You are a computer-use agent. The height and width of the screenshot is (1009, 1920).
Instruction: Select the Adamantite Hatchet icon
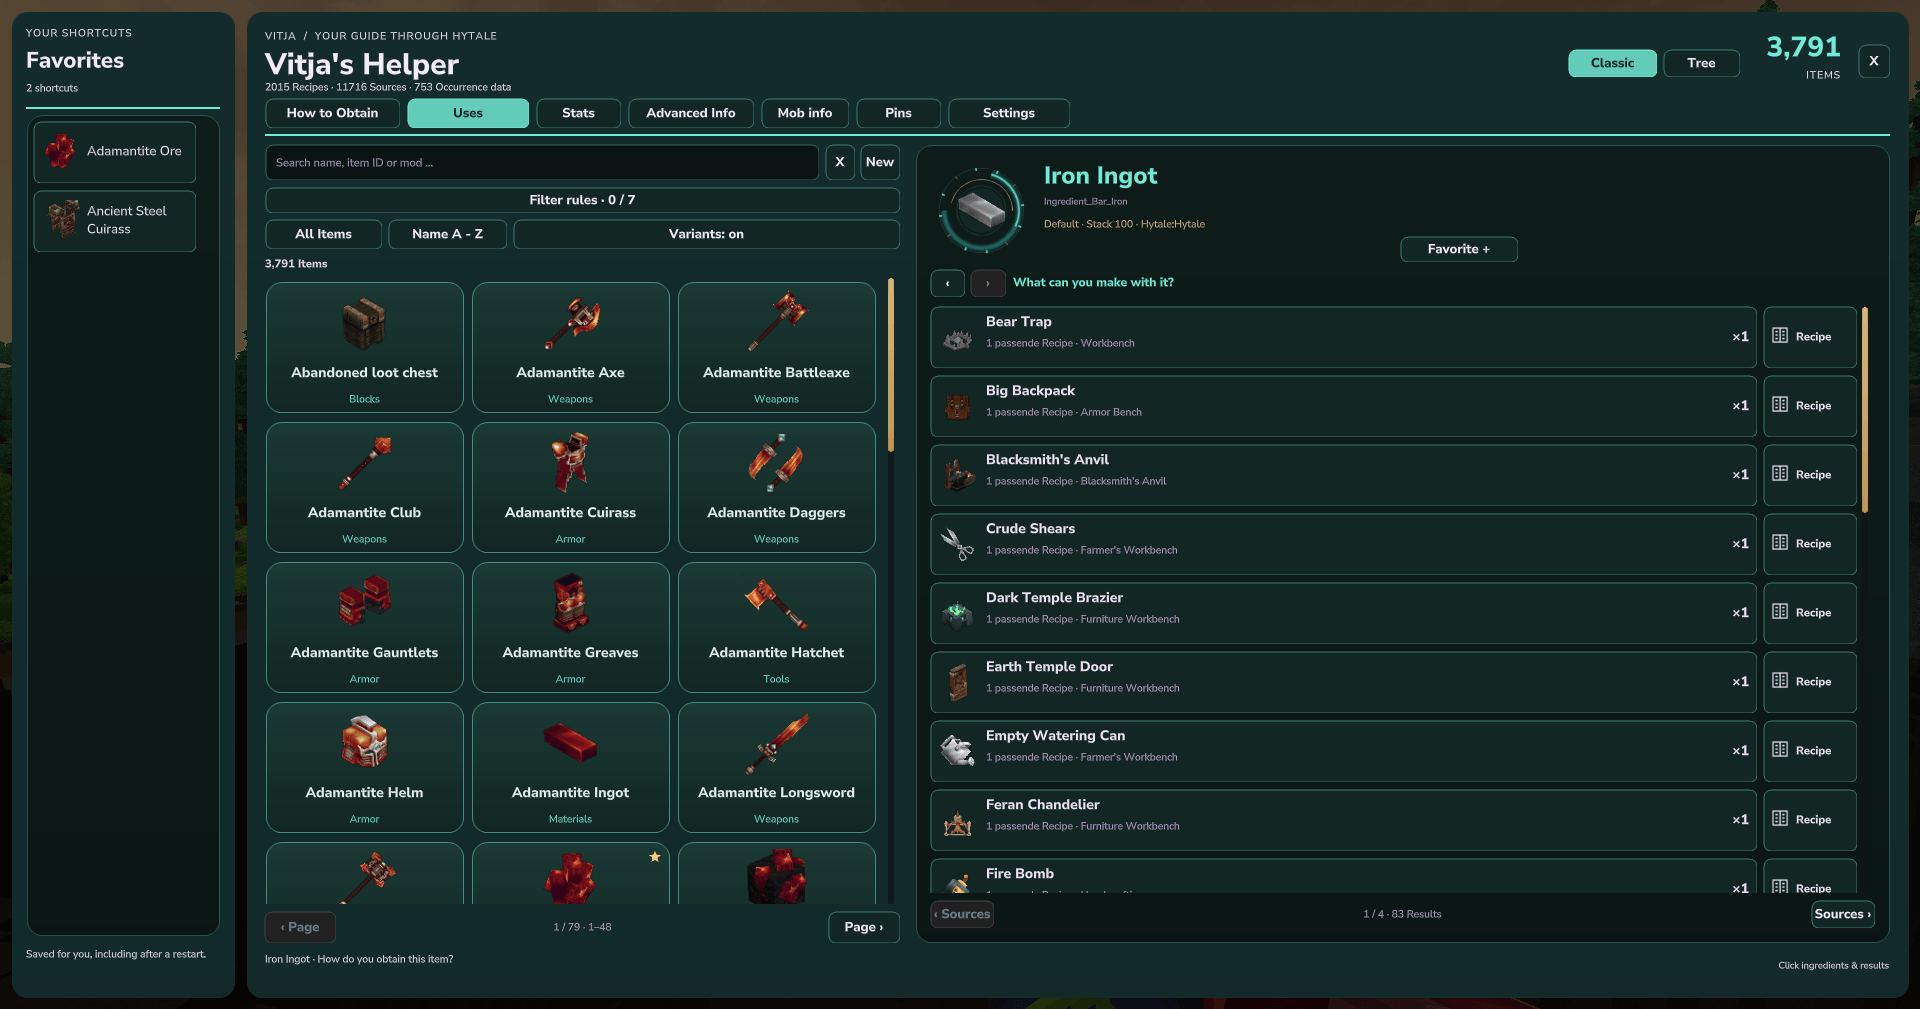[777, 603]
